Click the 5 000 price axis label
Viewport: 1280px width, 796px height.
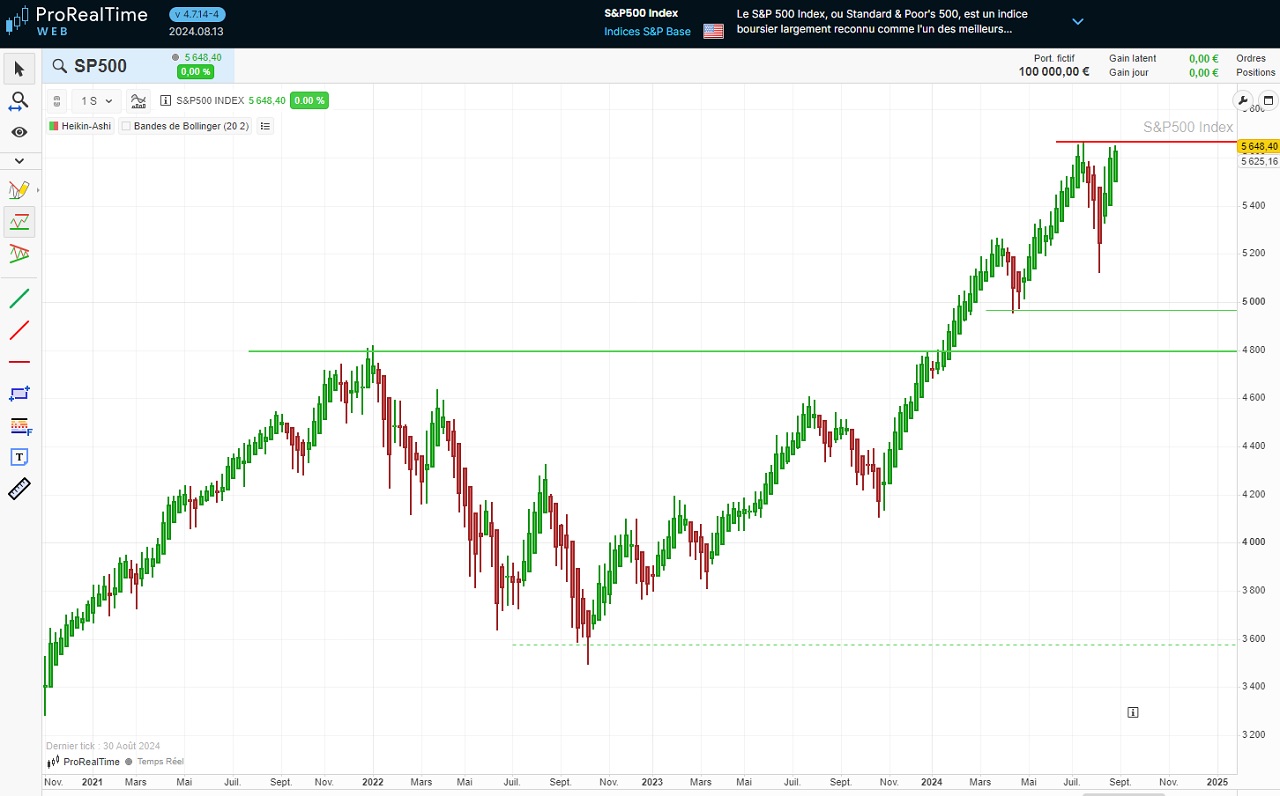pos(1252,301)
